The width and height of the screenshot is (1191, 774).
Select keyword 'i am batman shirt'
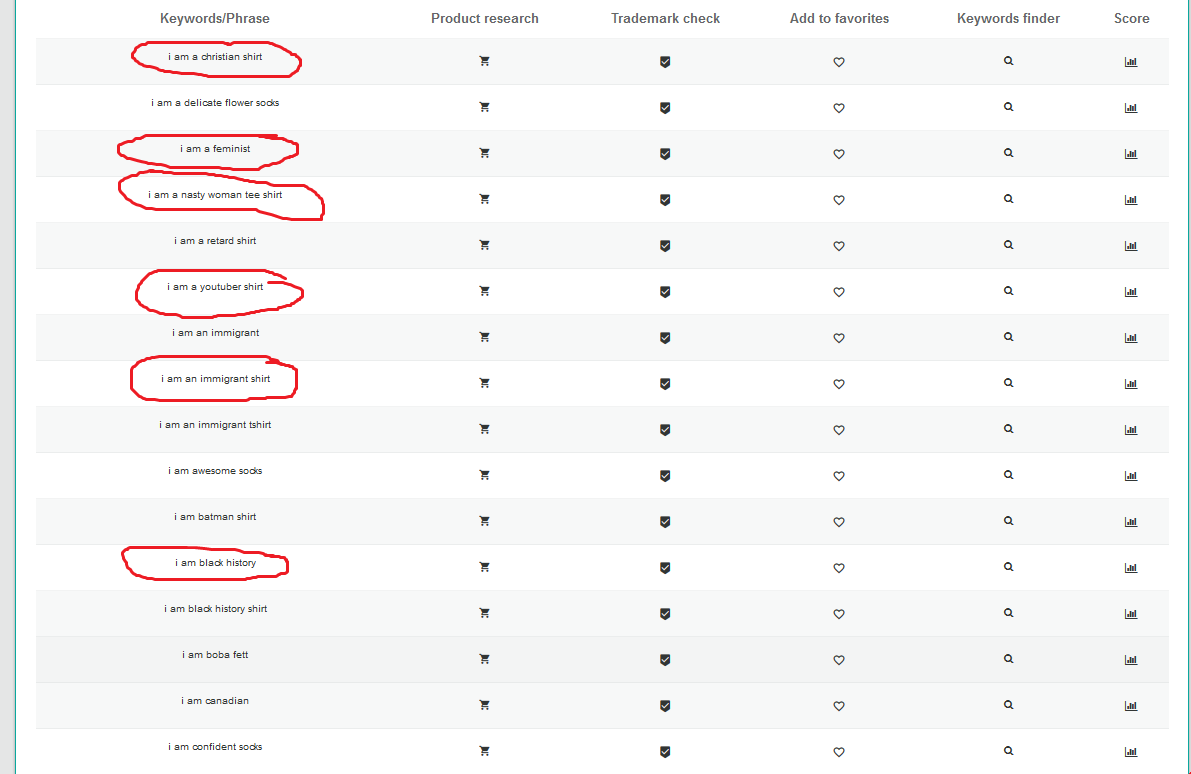coord(215,517)
